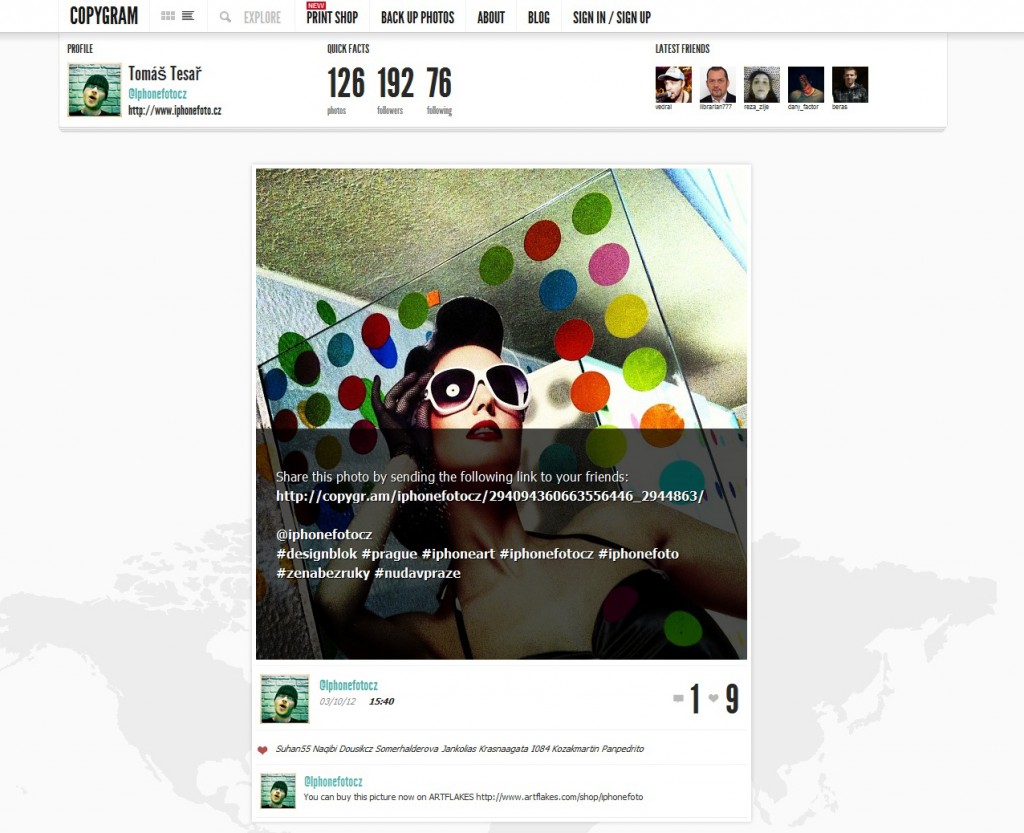Switch to grid view icon
The image size is (1024, 833).
point(167,16)
